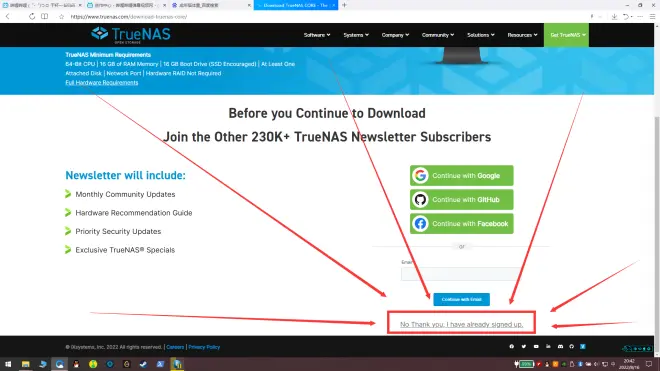Focus the Email input field
This screenshot has height=371, width=660.
[x=461, y=274]
